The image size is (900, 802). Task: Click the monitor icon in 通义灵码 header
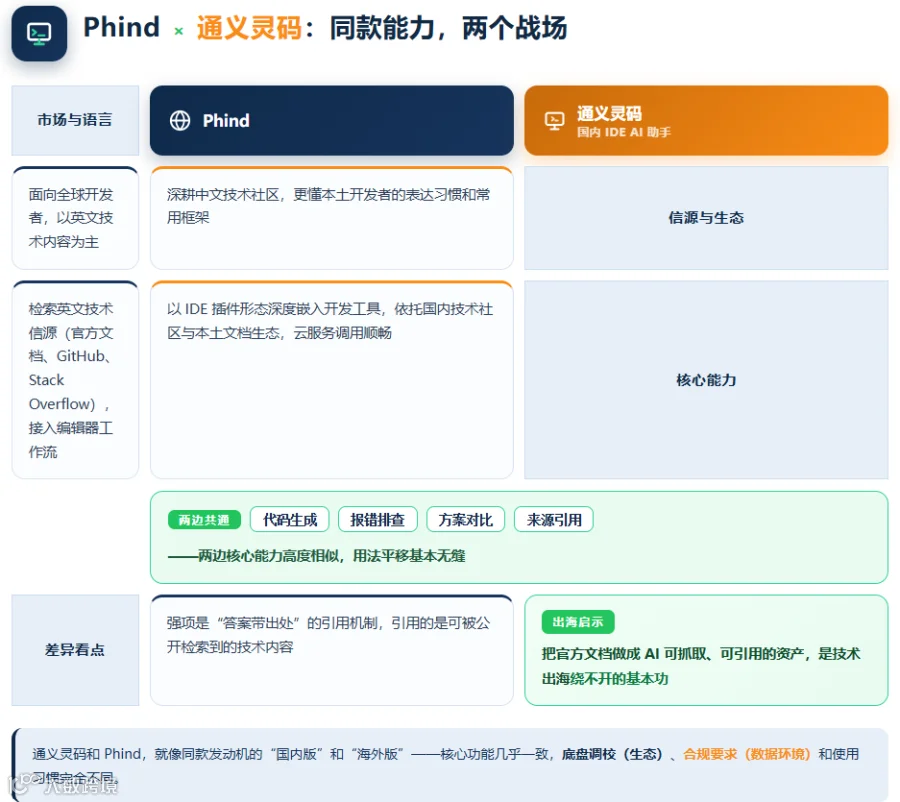[554, 121]
